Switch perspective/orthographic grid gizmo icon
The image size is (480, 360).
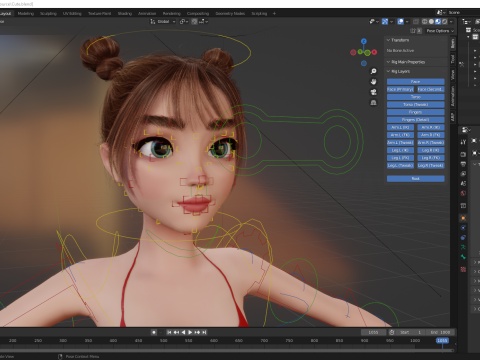click(373, 103)
